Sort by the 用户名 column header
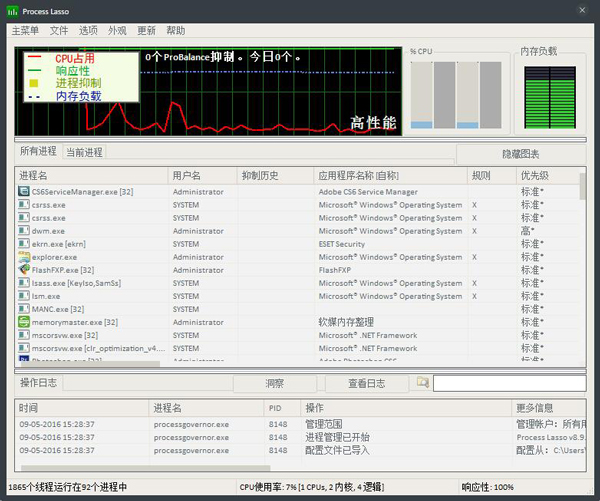This screenshot has height=501, width=600. coord(202,176)
